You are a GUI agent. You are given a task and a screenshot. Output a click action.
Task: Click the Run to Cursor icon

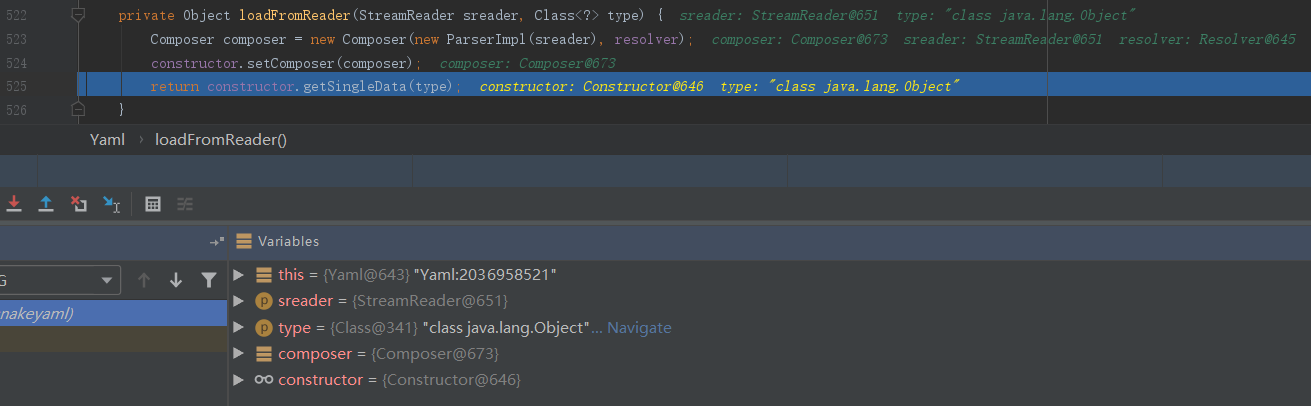(111, 204)
